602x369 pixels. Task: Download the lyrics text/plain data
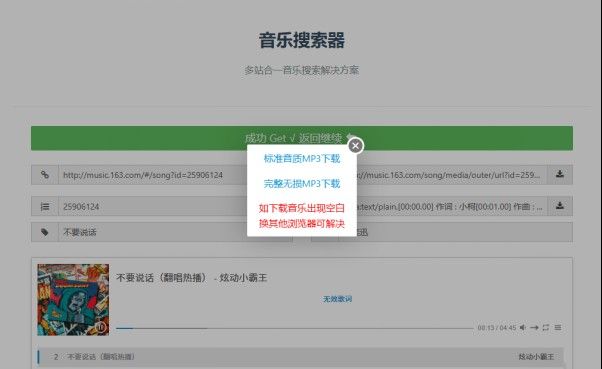(x=560, y=206)
